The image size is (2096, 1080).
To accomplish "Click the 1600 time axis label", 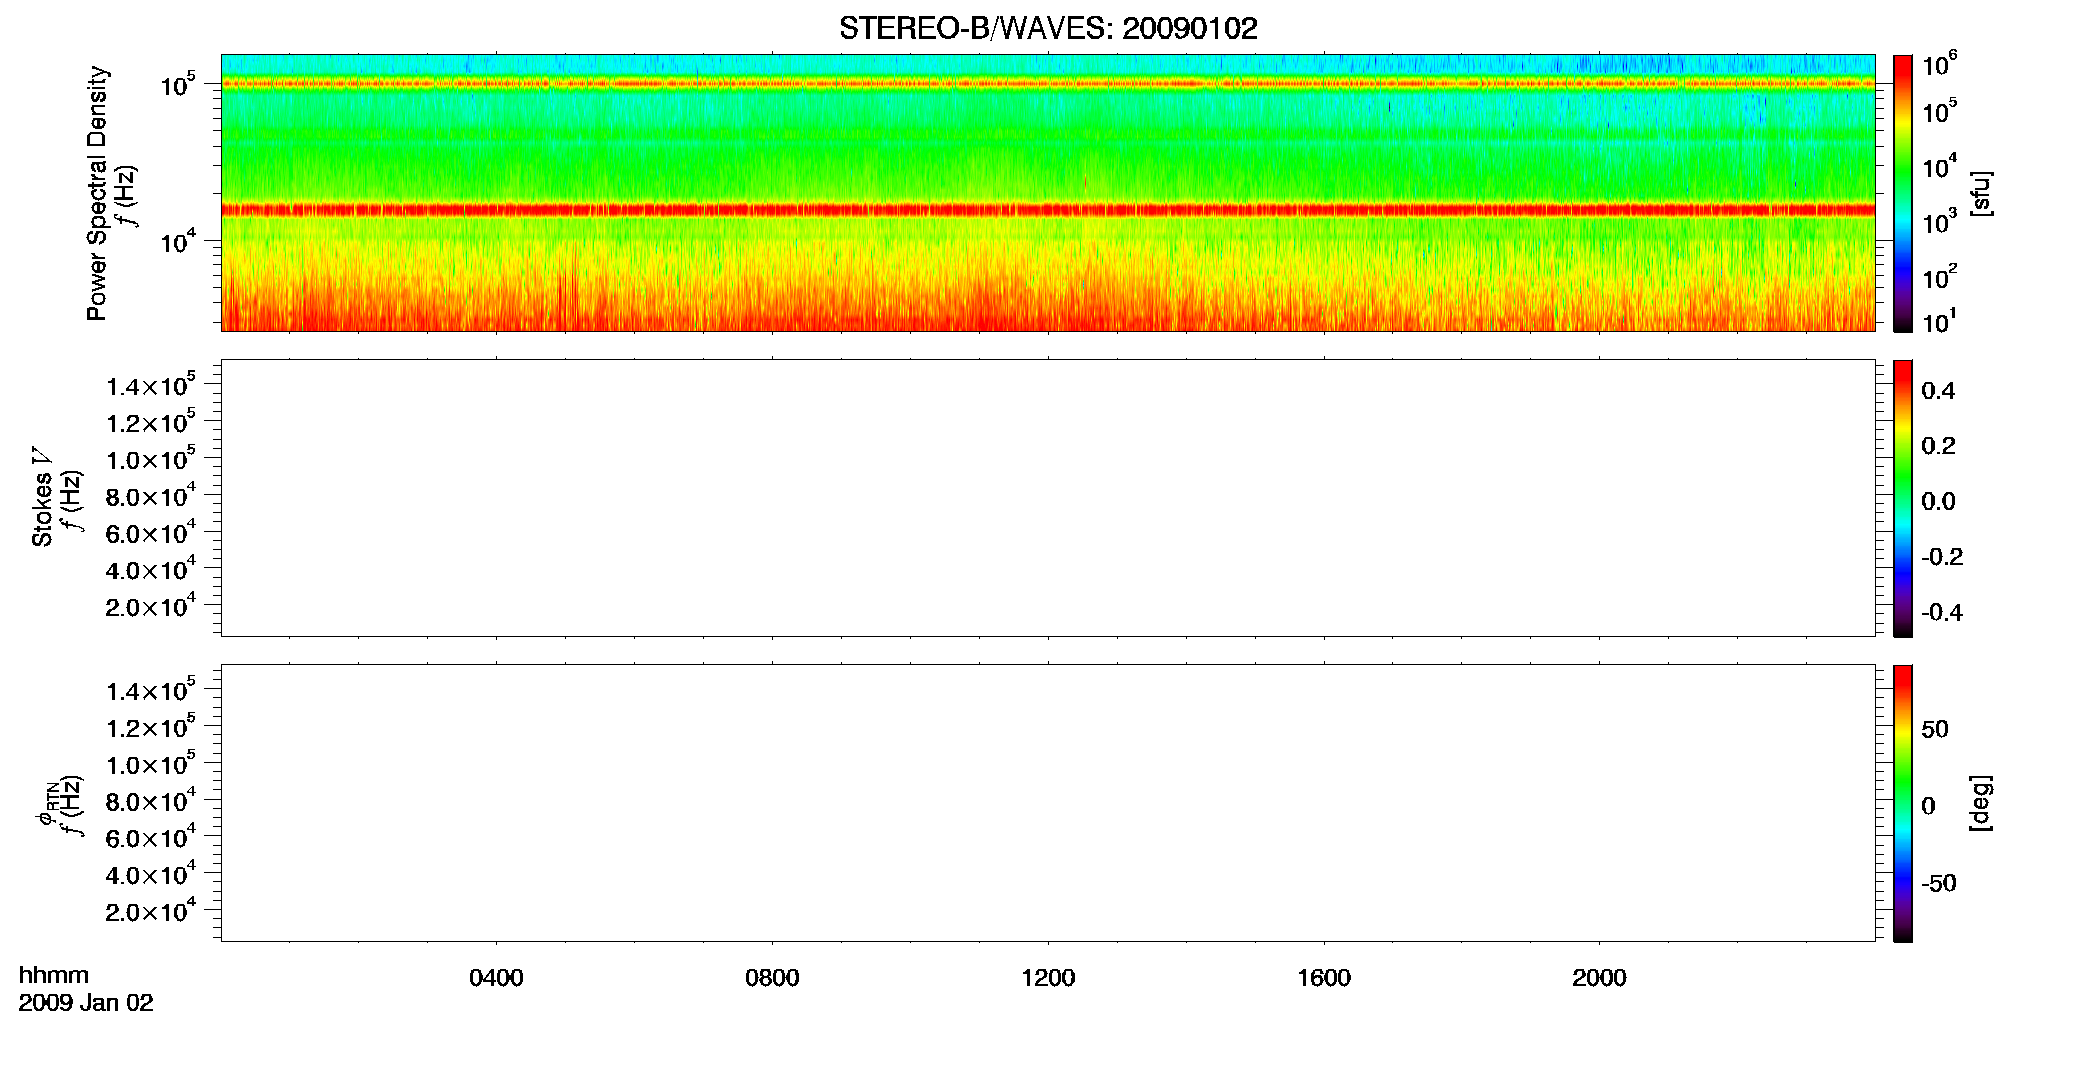I will (1324, 978).
